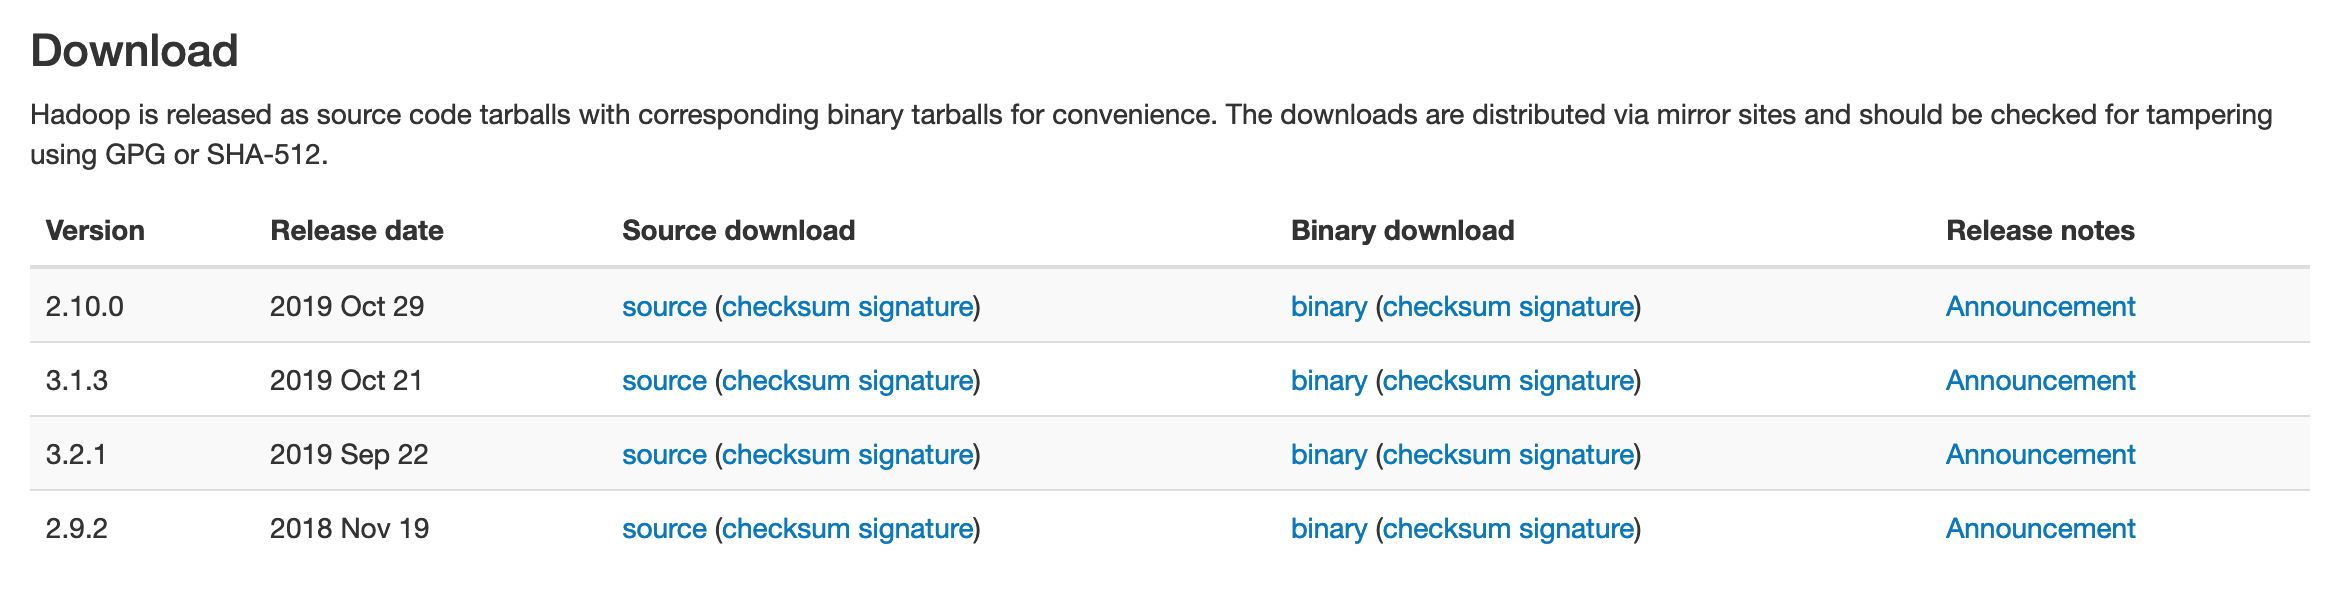2352x592 pixels.
Task: View the 2.10.0 release Announcement
Action: (x=2040, y=306)
